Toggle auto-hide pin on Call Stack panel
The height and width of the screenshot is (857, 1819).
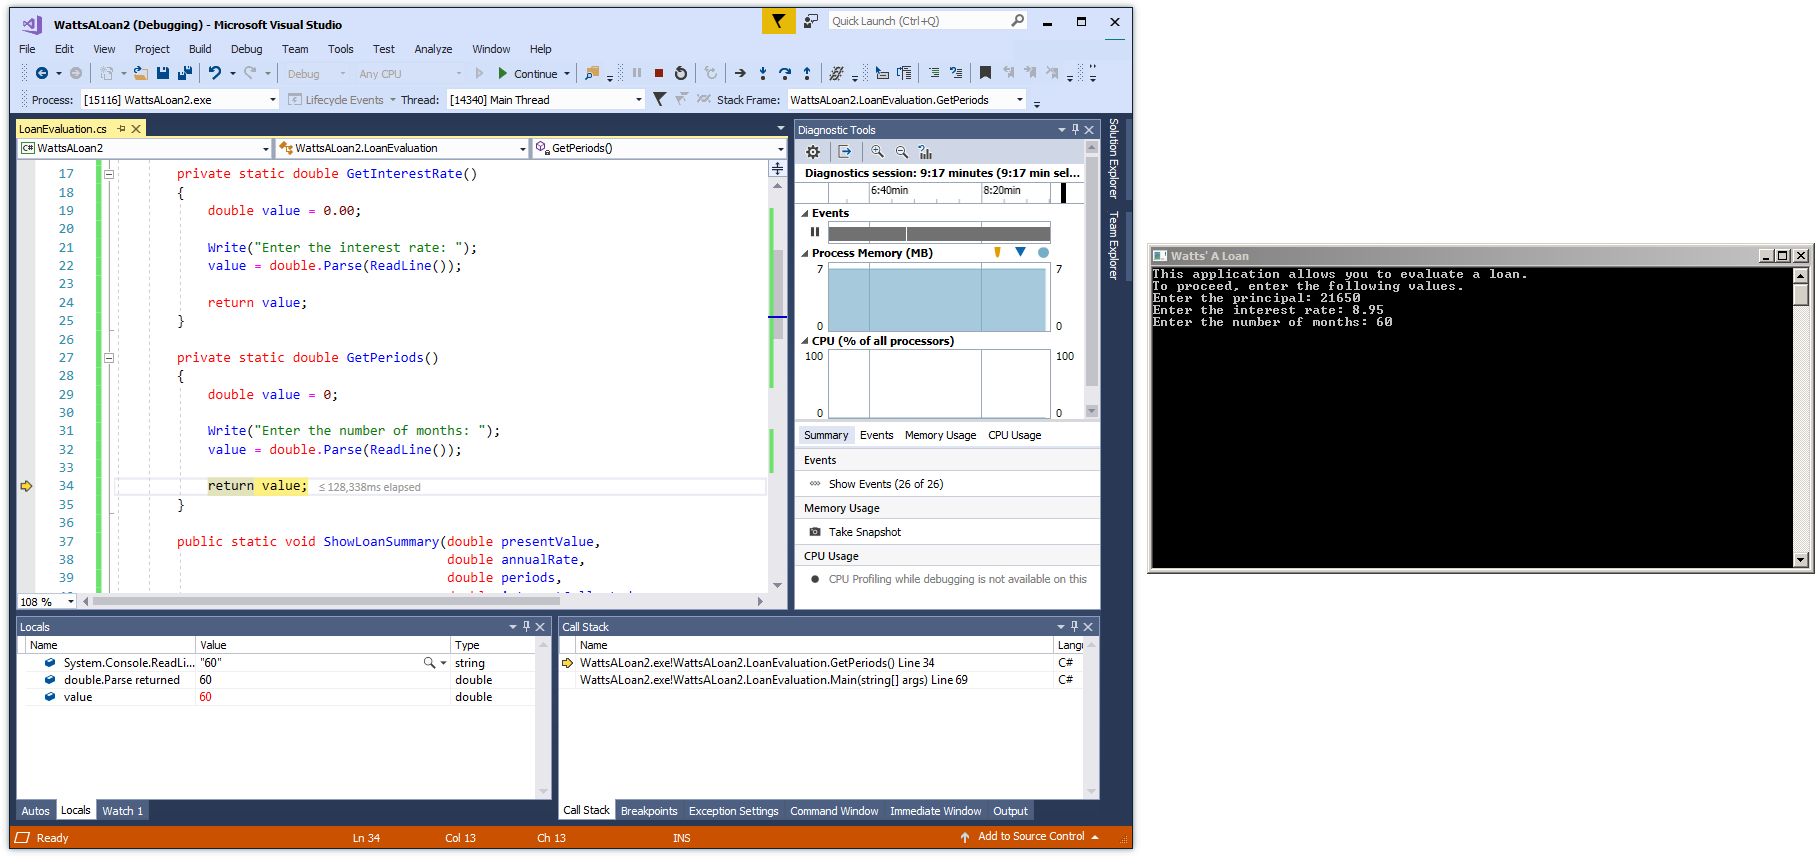pyautogui.click(x=1074, y=627)
